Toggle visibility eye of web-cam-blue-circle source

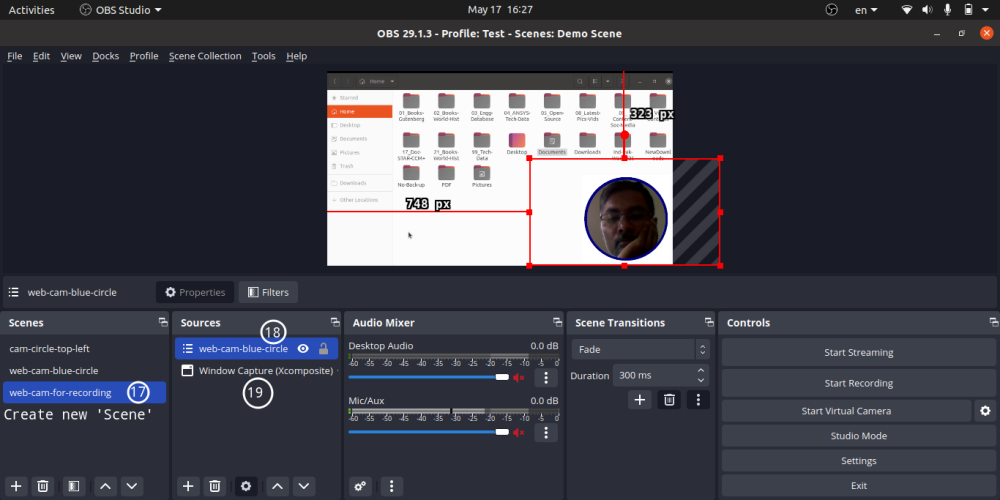[304, 349]
